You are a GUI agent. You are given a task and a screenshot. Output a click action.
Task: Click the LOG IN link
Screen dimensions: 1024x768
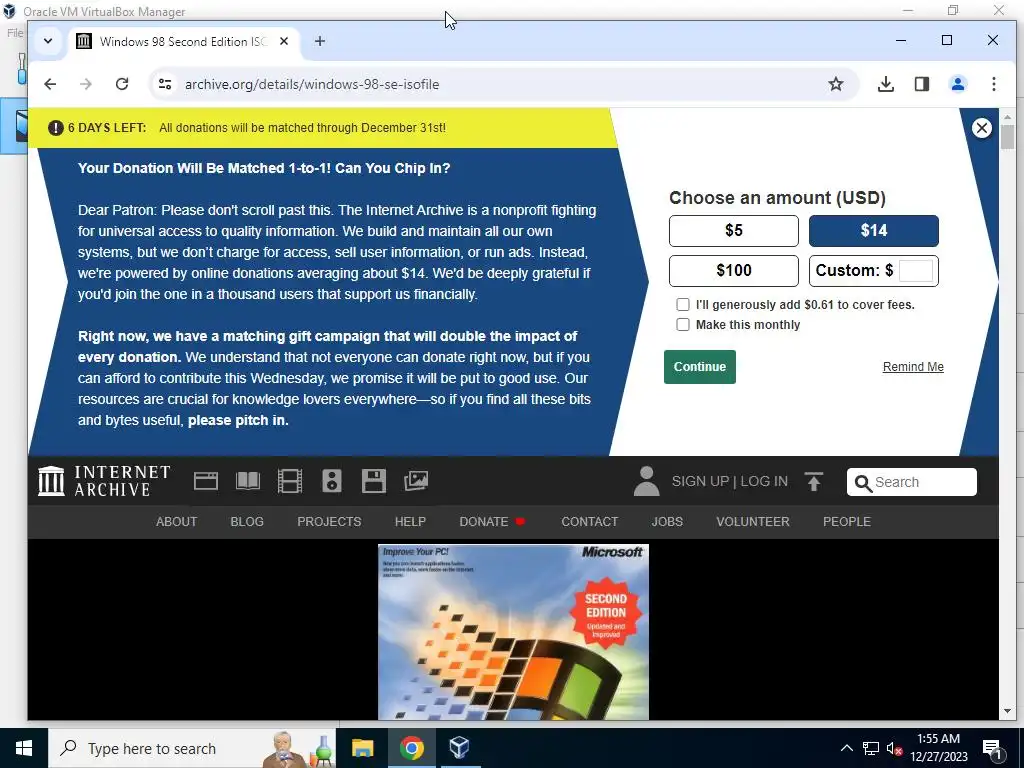tap(764, 481)
